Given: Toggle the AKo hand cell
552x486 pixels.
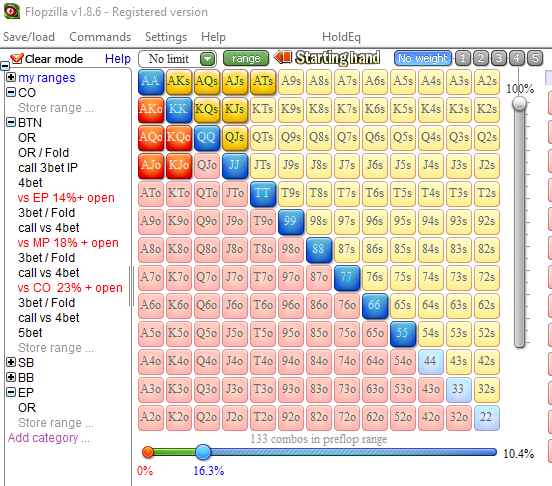Looking at the screenshot, I should pyautogui.click(x=151, y=109).
